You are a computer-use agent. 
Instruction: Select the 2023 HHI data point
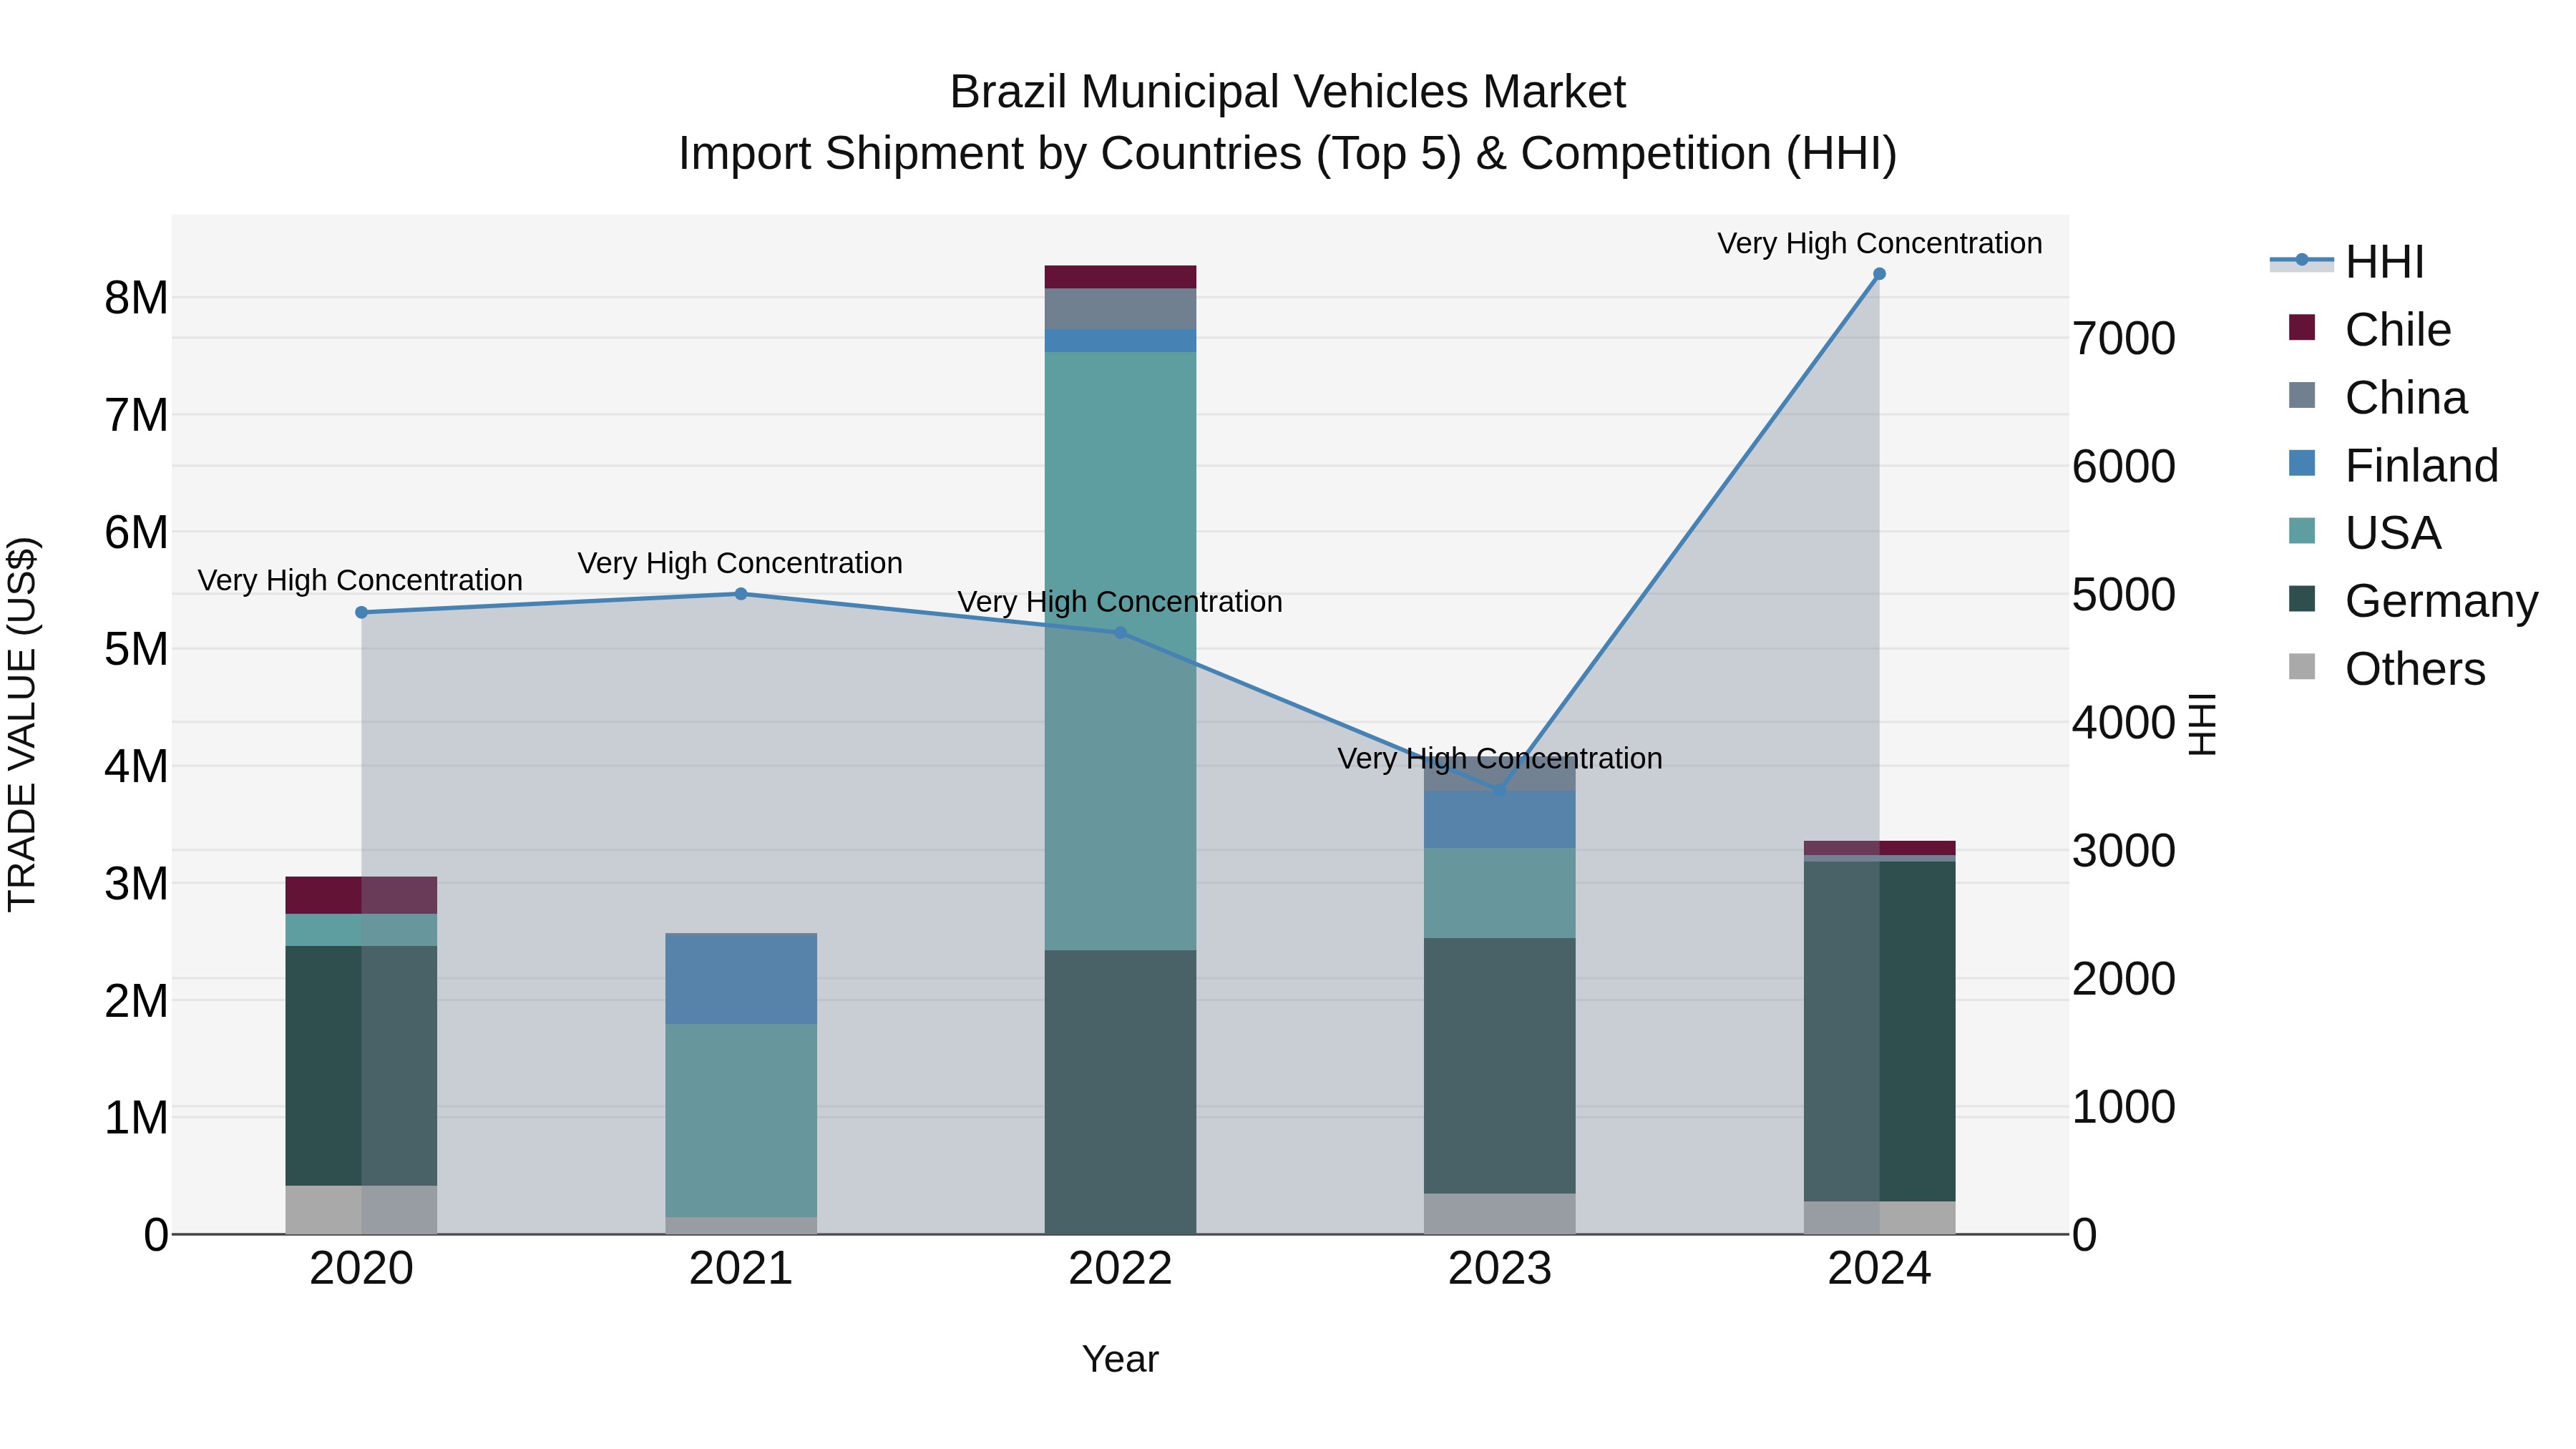tap(1499, 790)
